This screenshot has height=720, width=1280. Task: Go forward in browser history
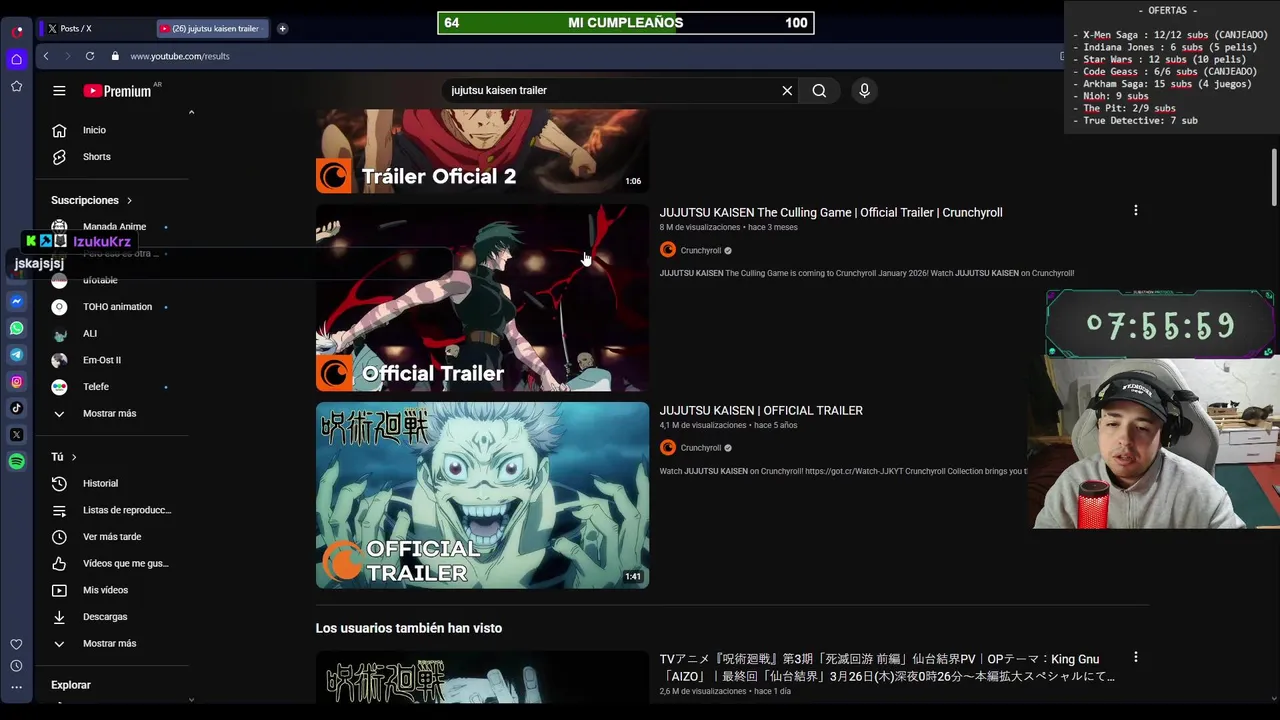click(x=67, y=56)
